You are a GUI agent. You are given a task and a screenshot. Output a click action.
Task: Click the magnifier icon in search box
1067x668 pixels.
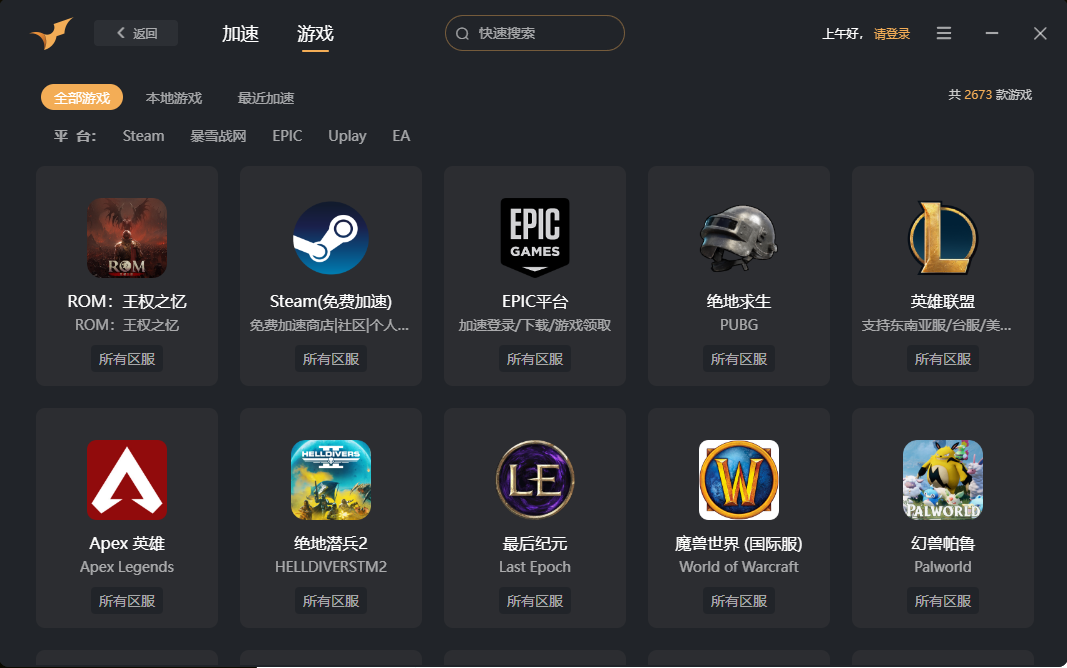(x=463, y=33)
